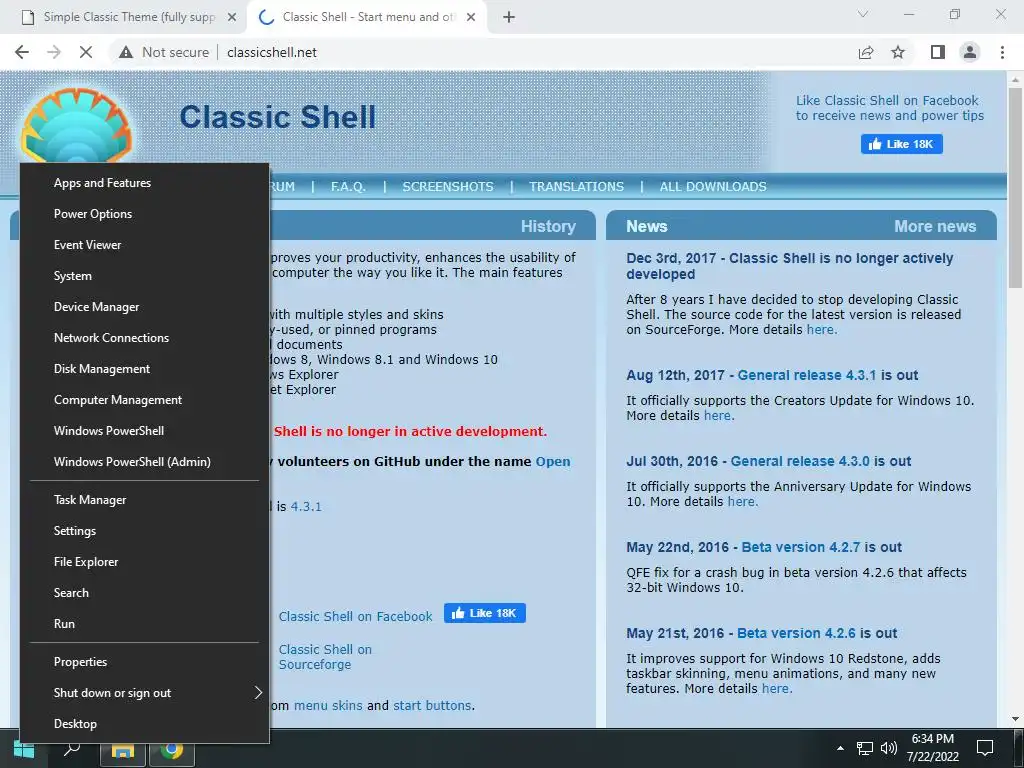The width and height of the screenshot is (1024, 768).
Task: Launch Windows PowerShell
Action: click(144, 431)
